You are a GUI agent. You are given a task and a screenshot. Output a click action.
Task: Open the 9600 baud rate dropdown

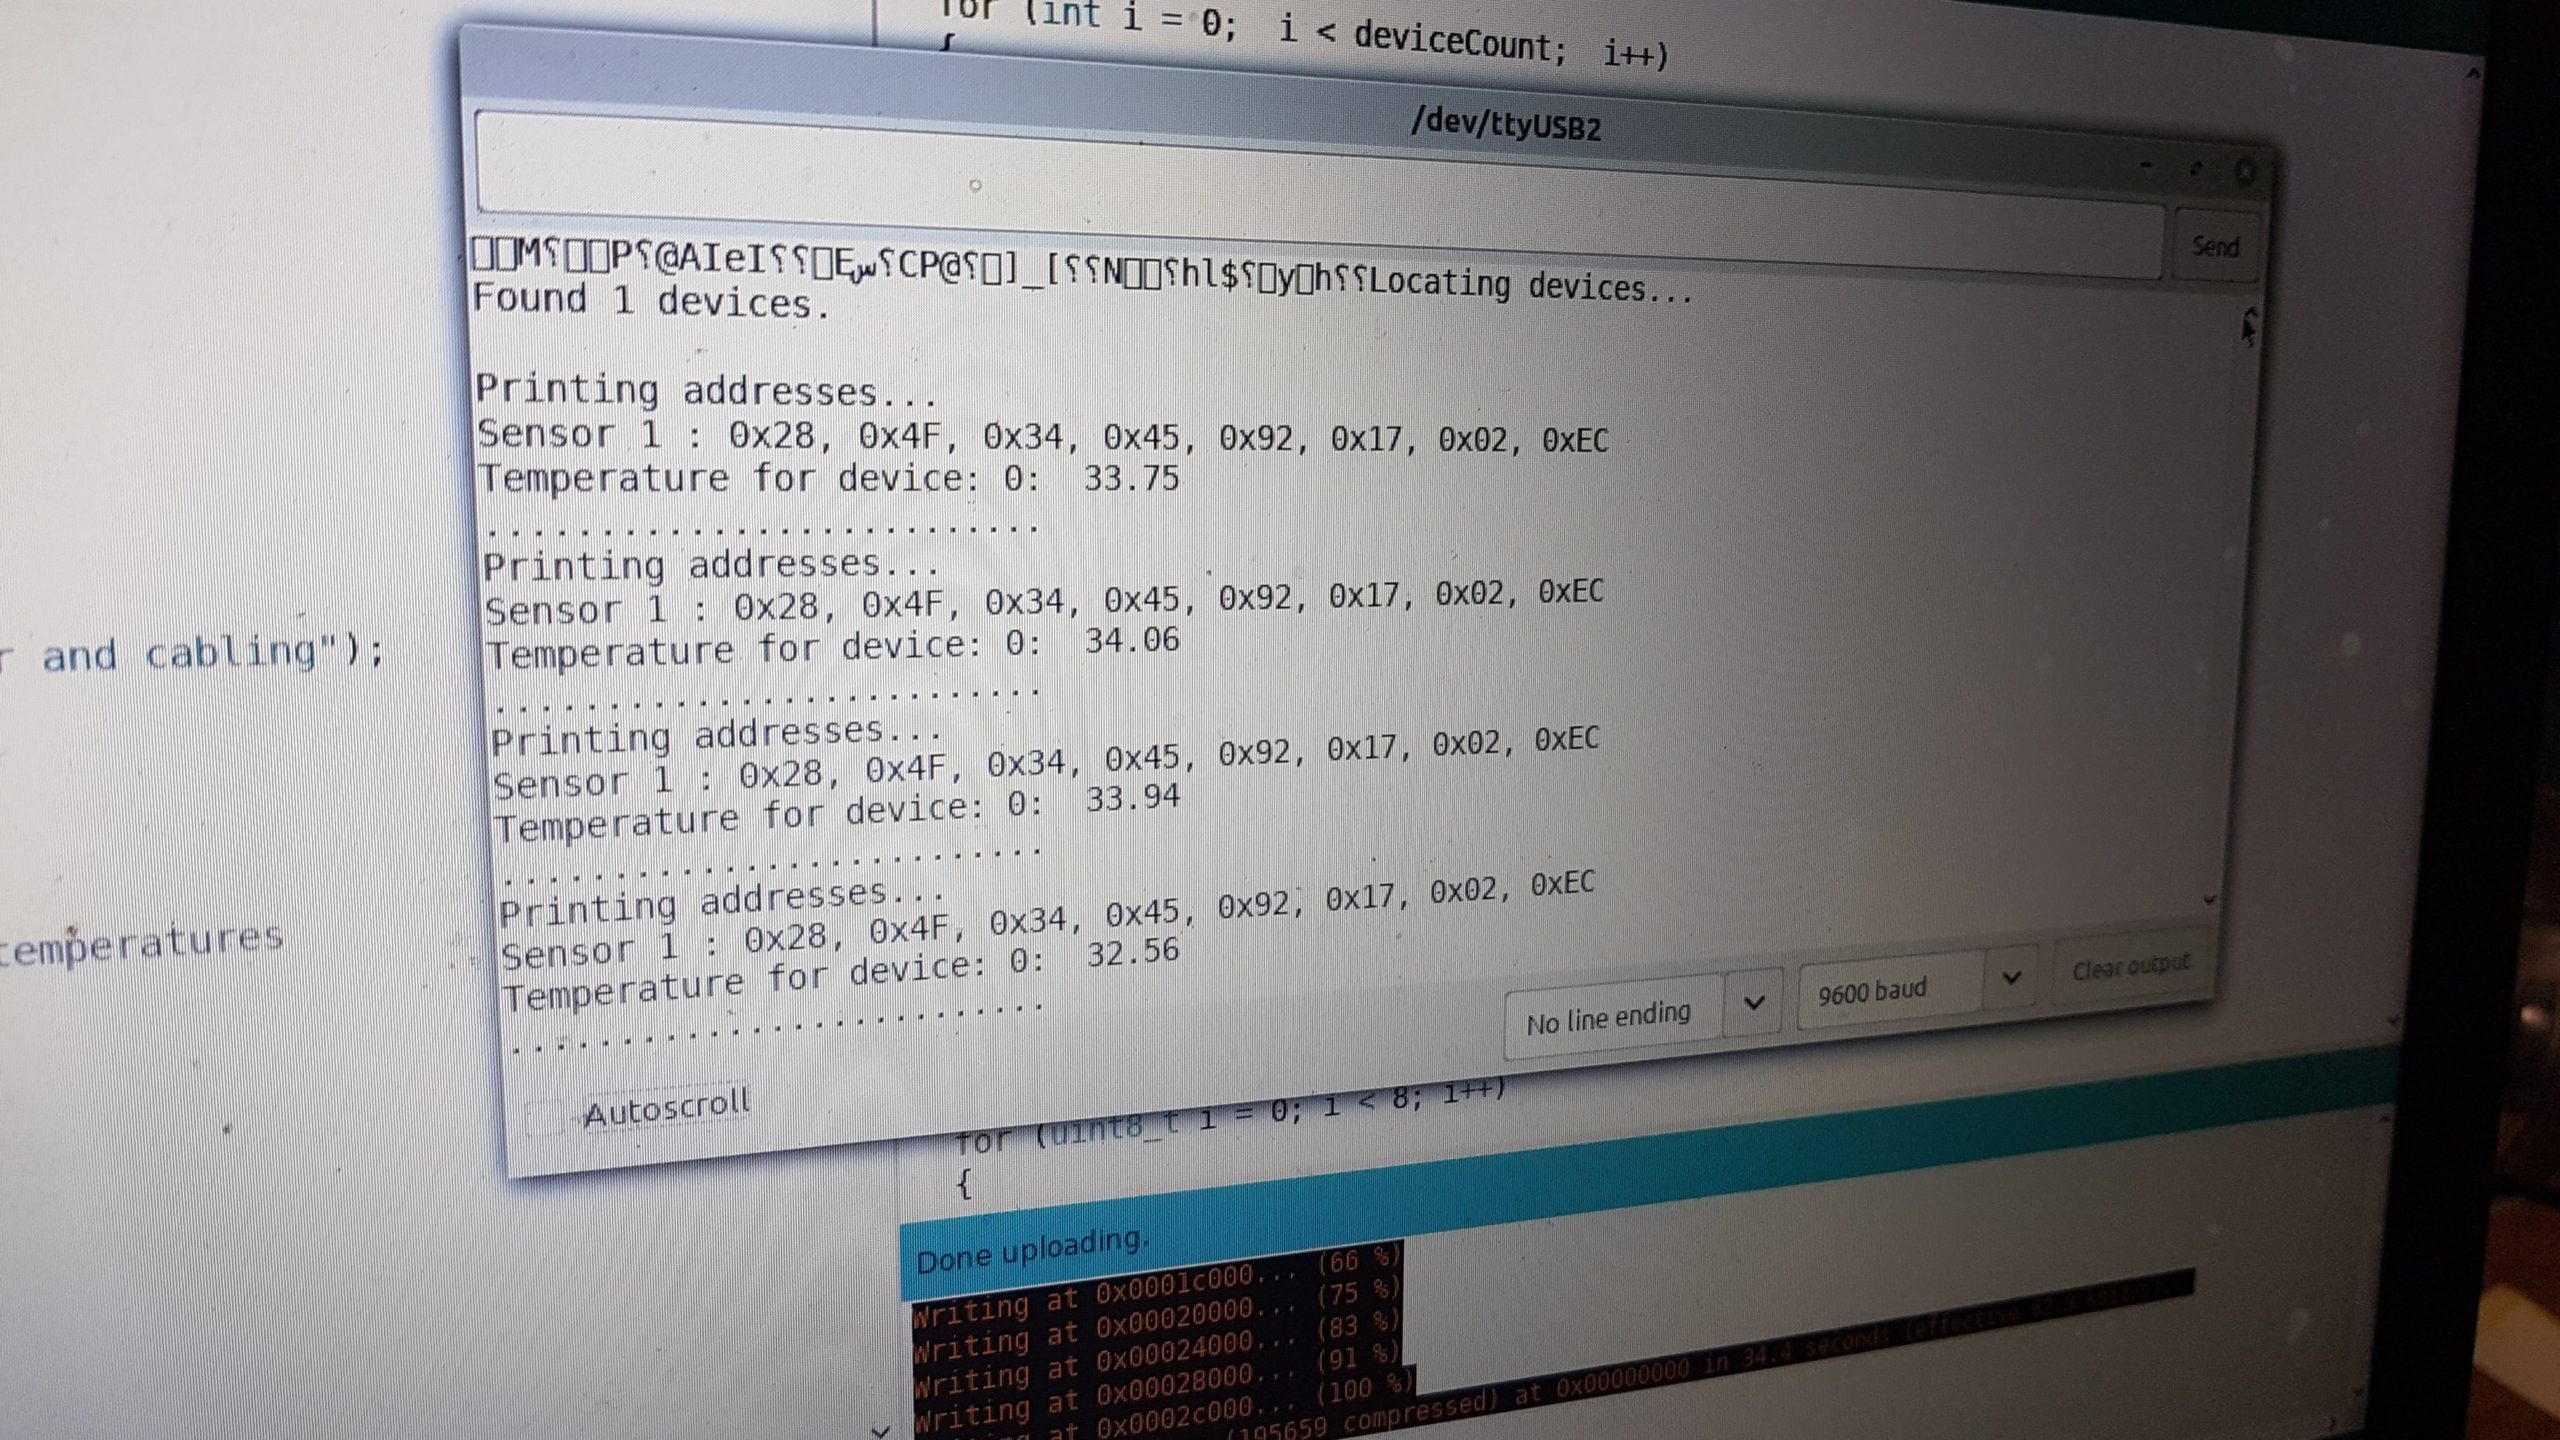1917,986
